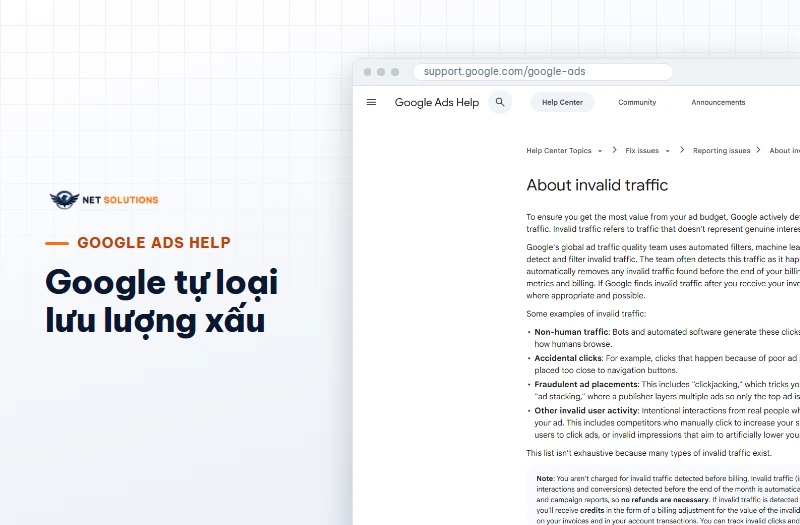Viewport: 800px width, 525px height.
Task: Click 'Some examples of invalid traffic' text
Action: point(586,314)
